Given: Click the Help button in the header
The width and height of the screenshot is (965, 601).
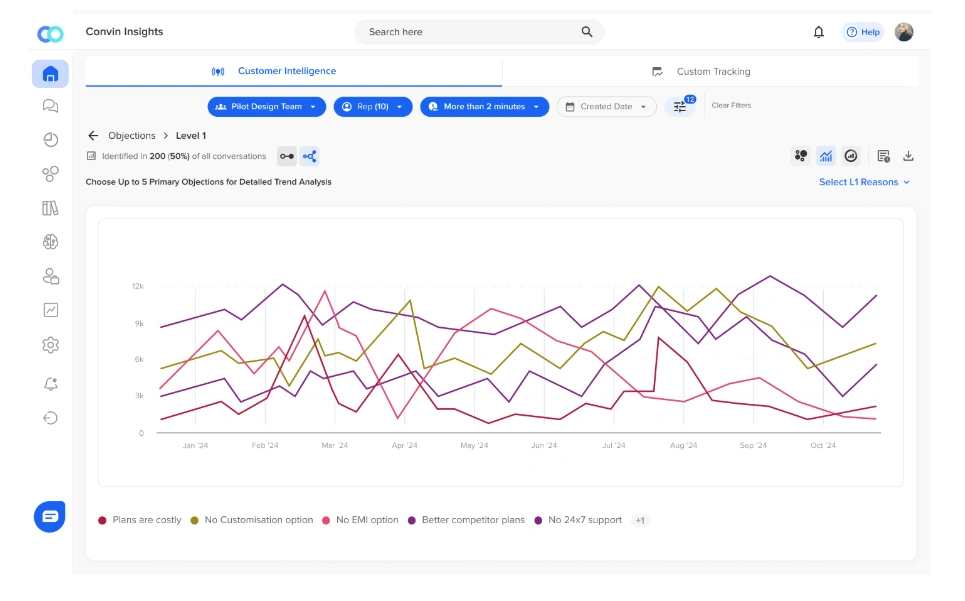Looking at the screenshot, I should pyautogui.click(x=862, y=31).
